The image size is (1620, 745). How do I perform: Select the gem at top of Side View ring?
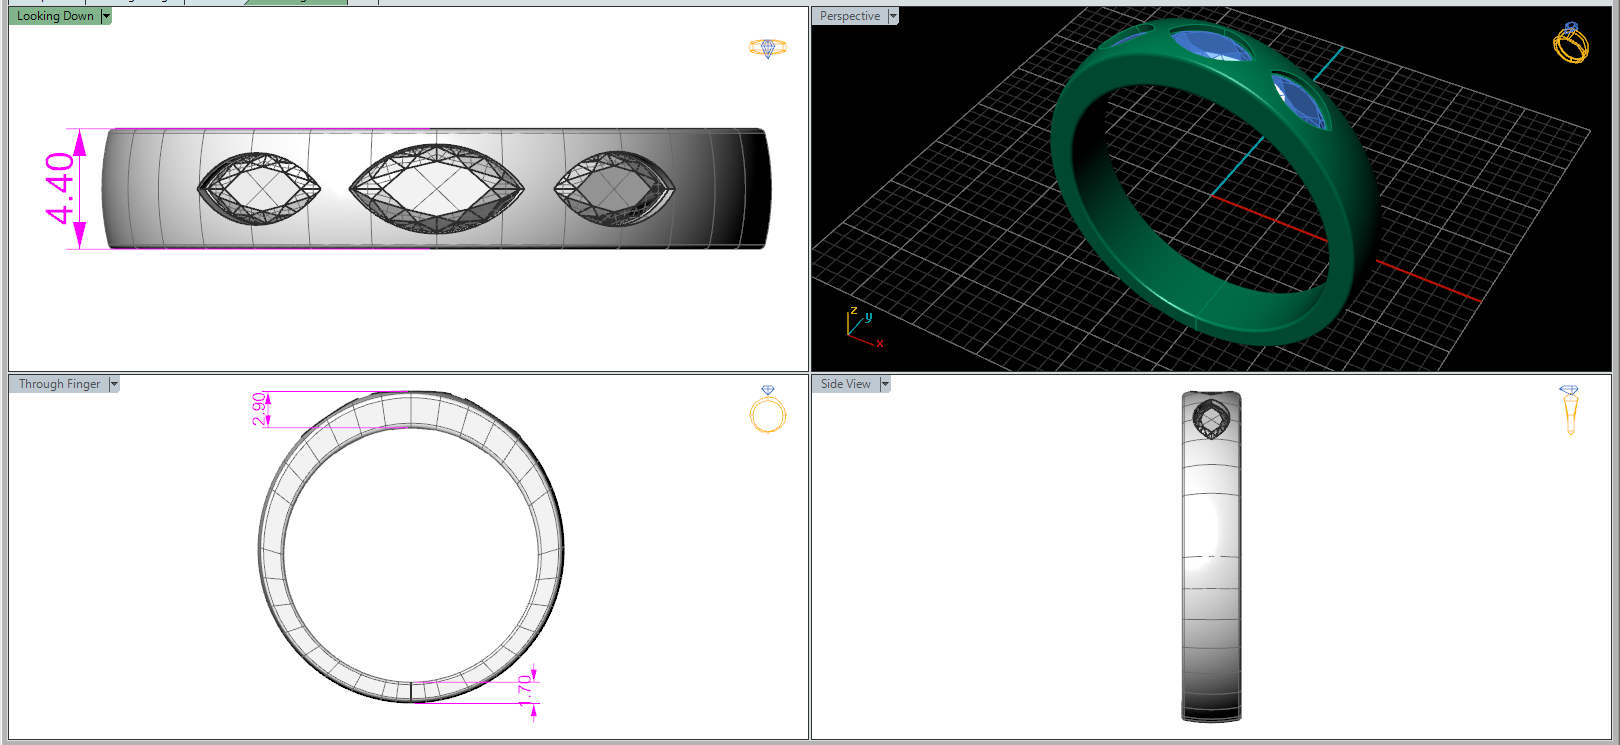click(1211, 419)
